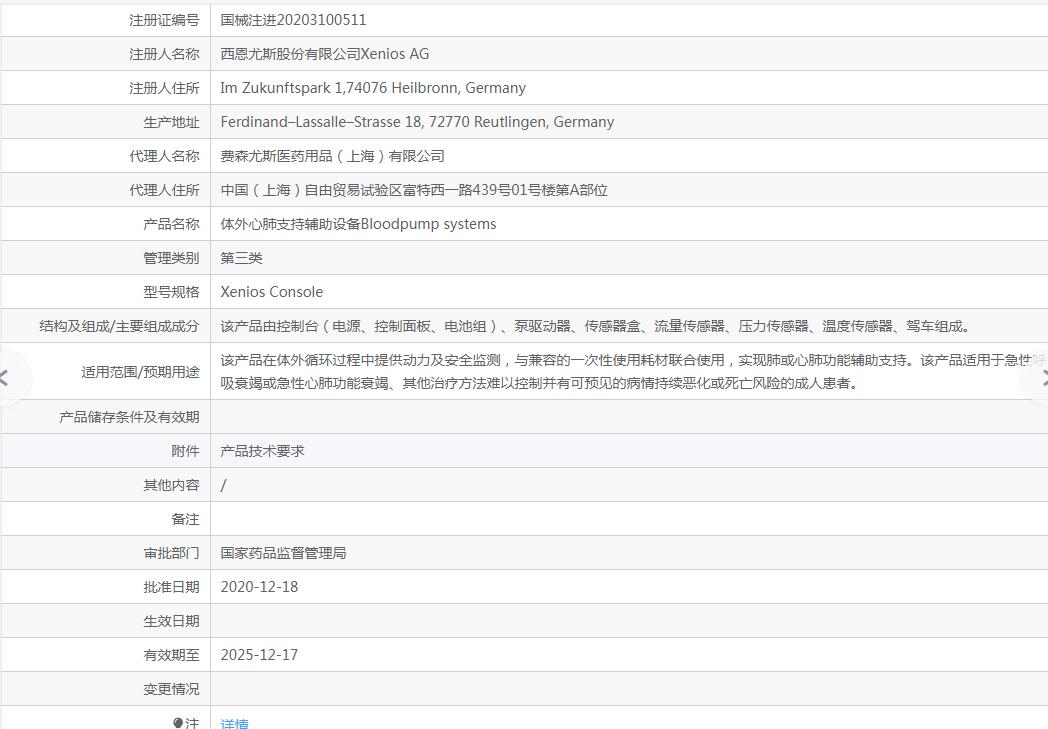Select product name 体外心肺支持辅助设备Bloodpump systems
This screenshot has width=1048, height=729.
pos(358,224)
